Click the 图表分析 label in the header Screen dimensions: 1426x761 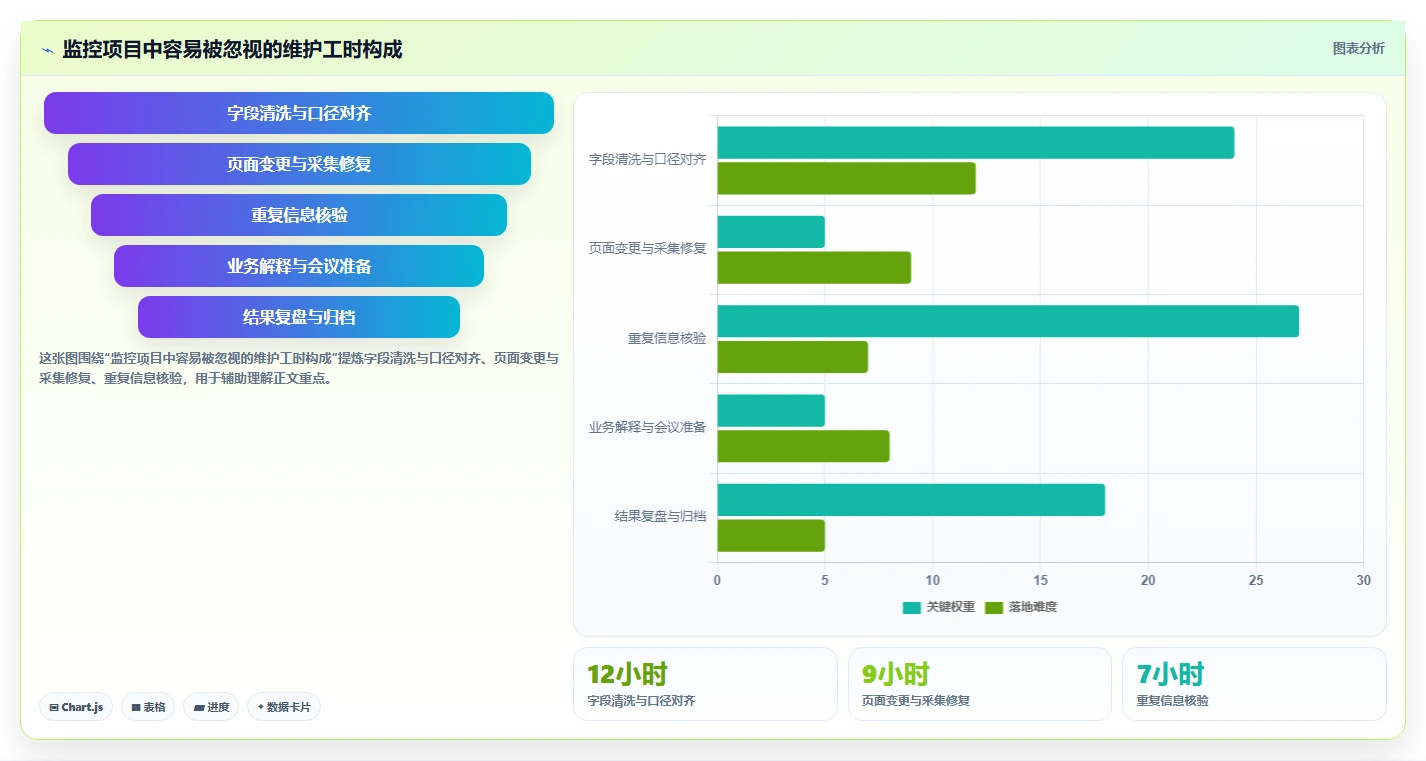[1358, 48]
